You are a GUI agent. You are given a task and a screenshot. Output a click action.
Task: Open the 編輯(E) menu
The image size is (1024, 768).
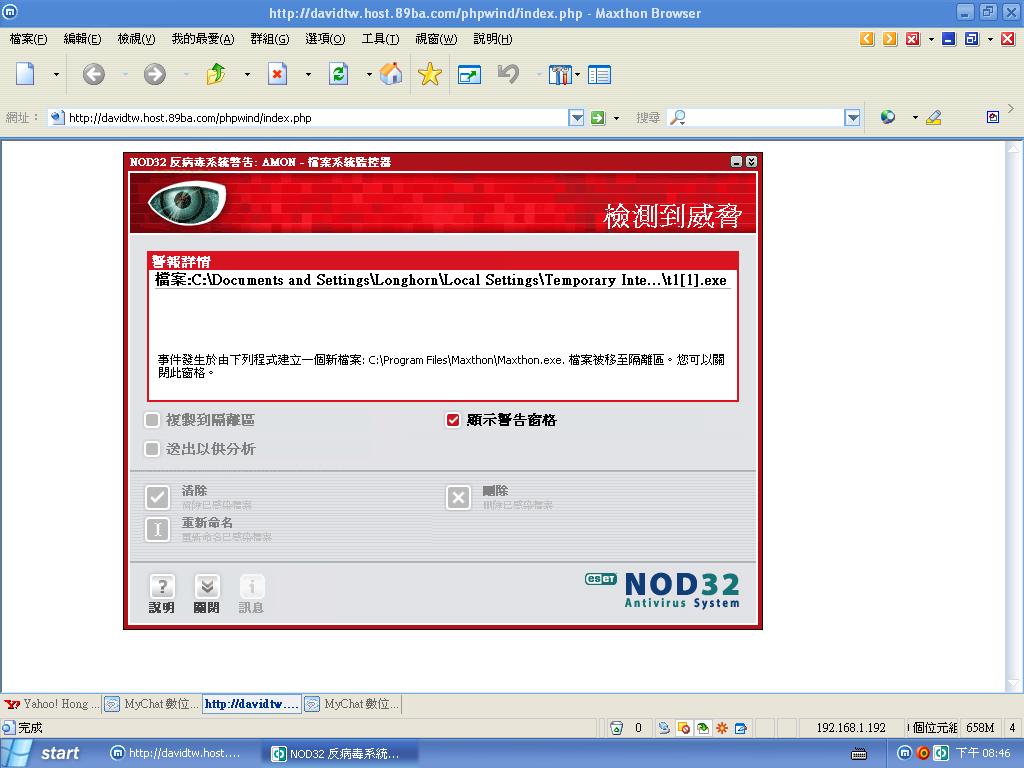click(82, 39)
